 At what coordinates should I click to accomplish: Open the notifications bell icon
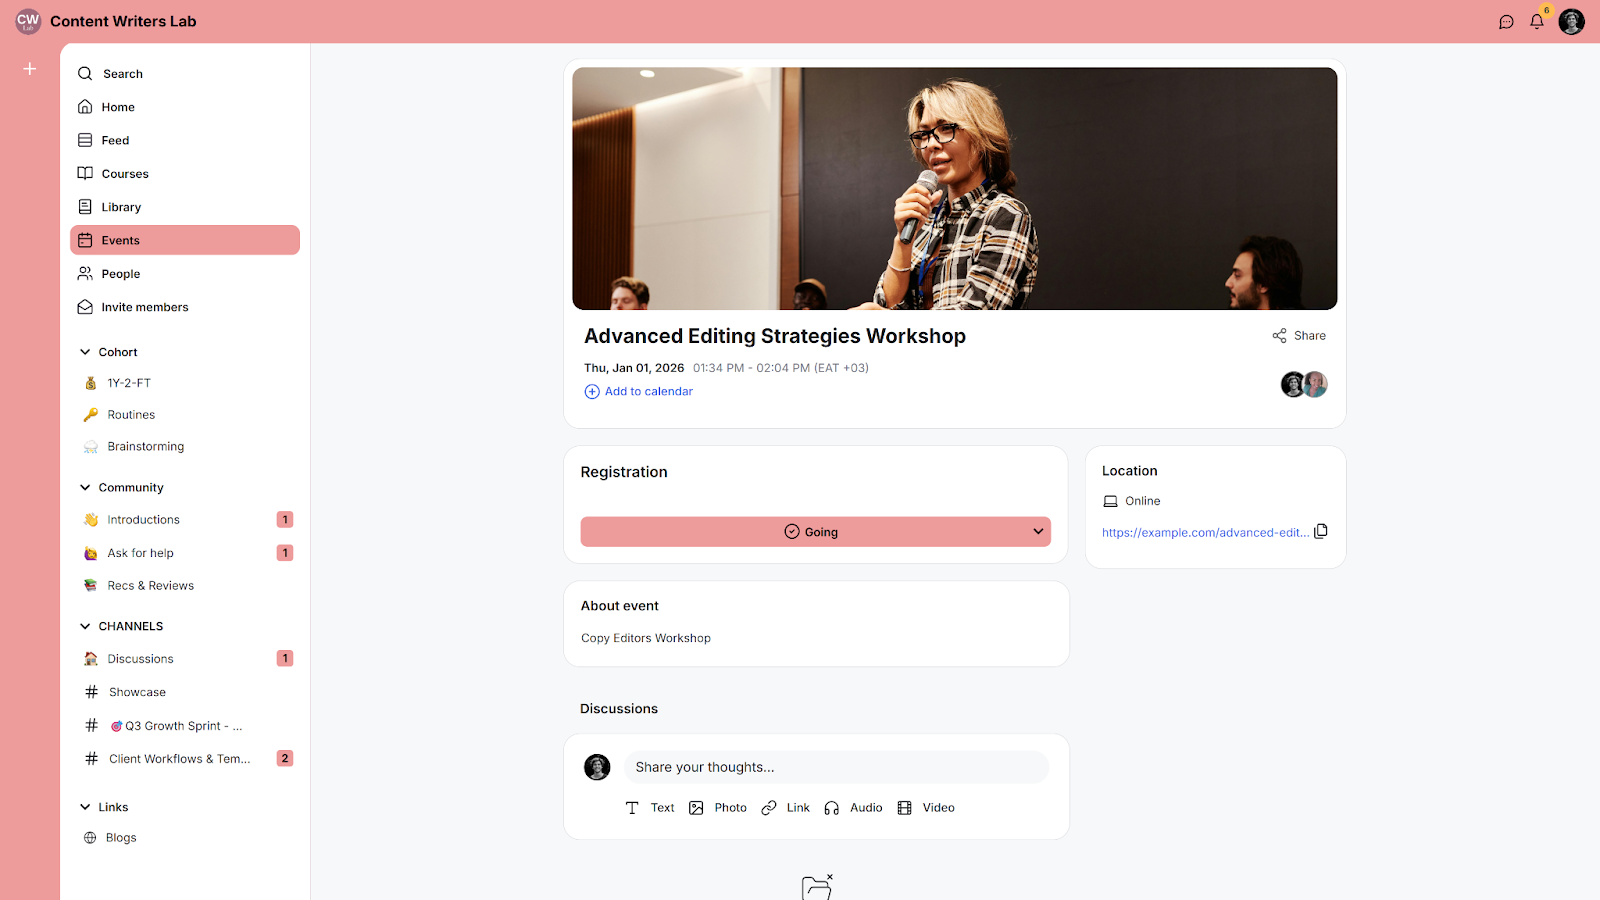tap(1537, 22)
